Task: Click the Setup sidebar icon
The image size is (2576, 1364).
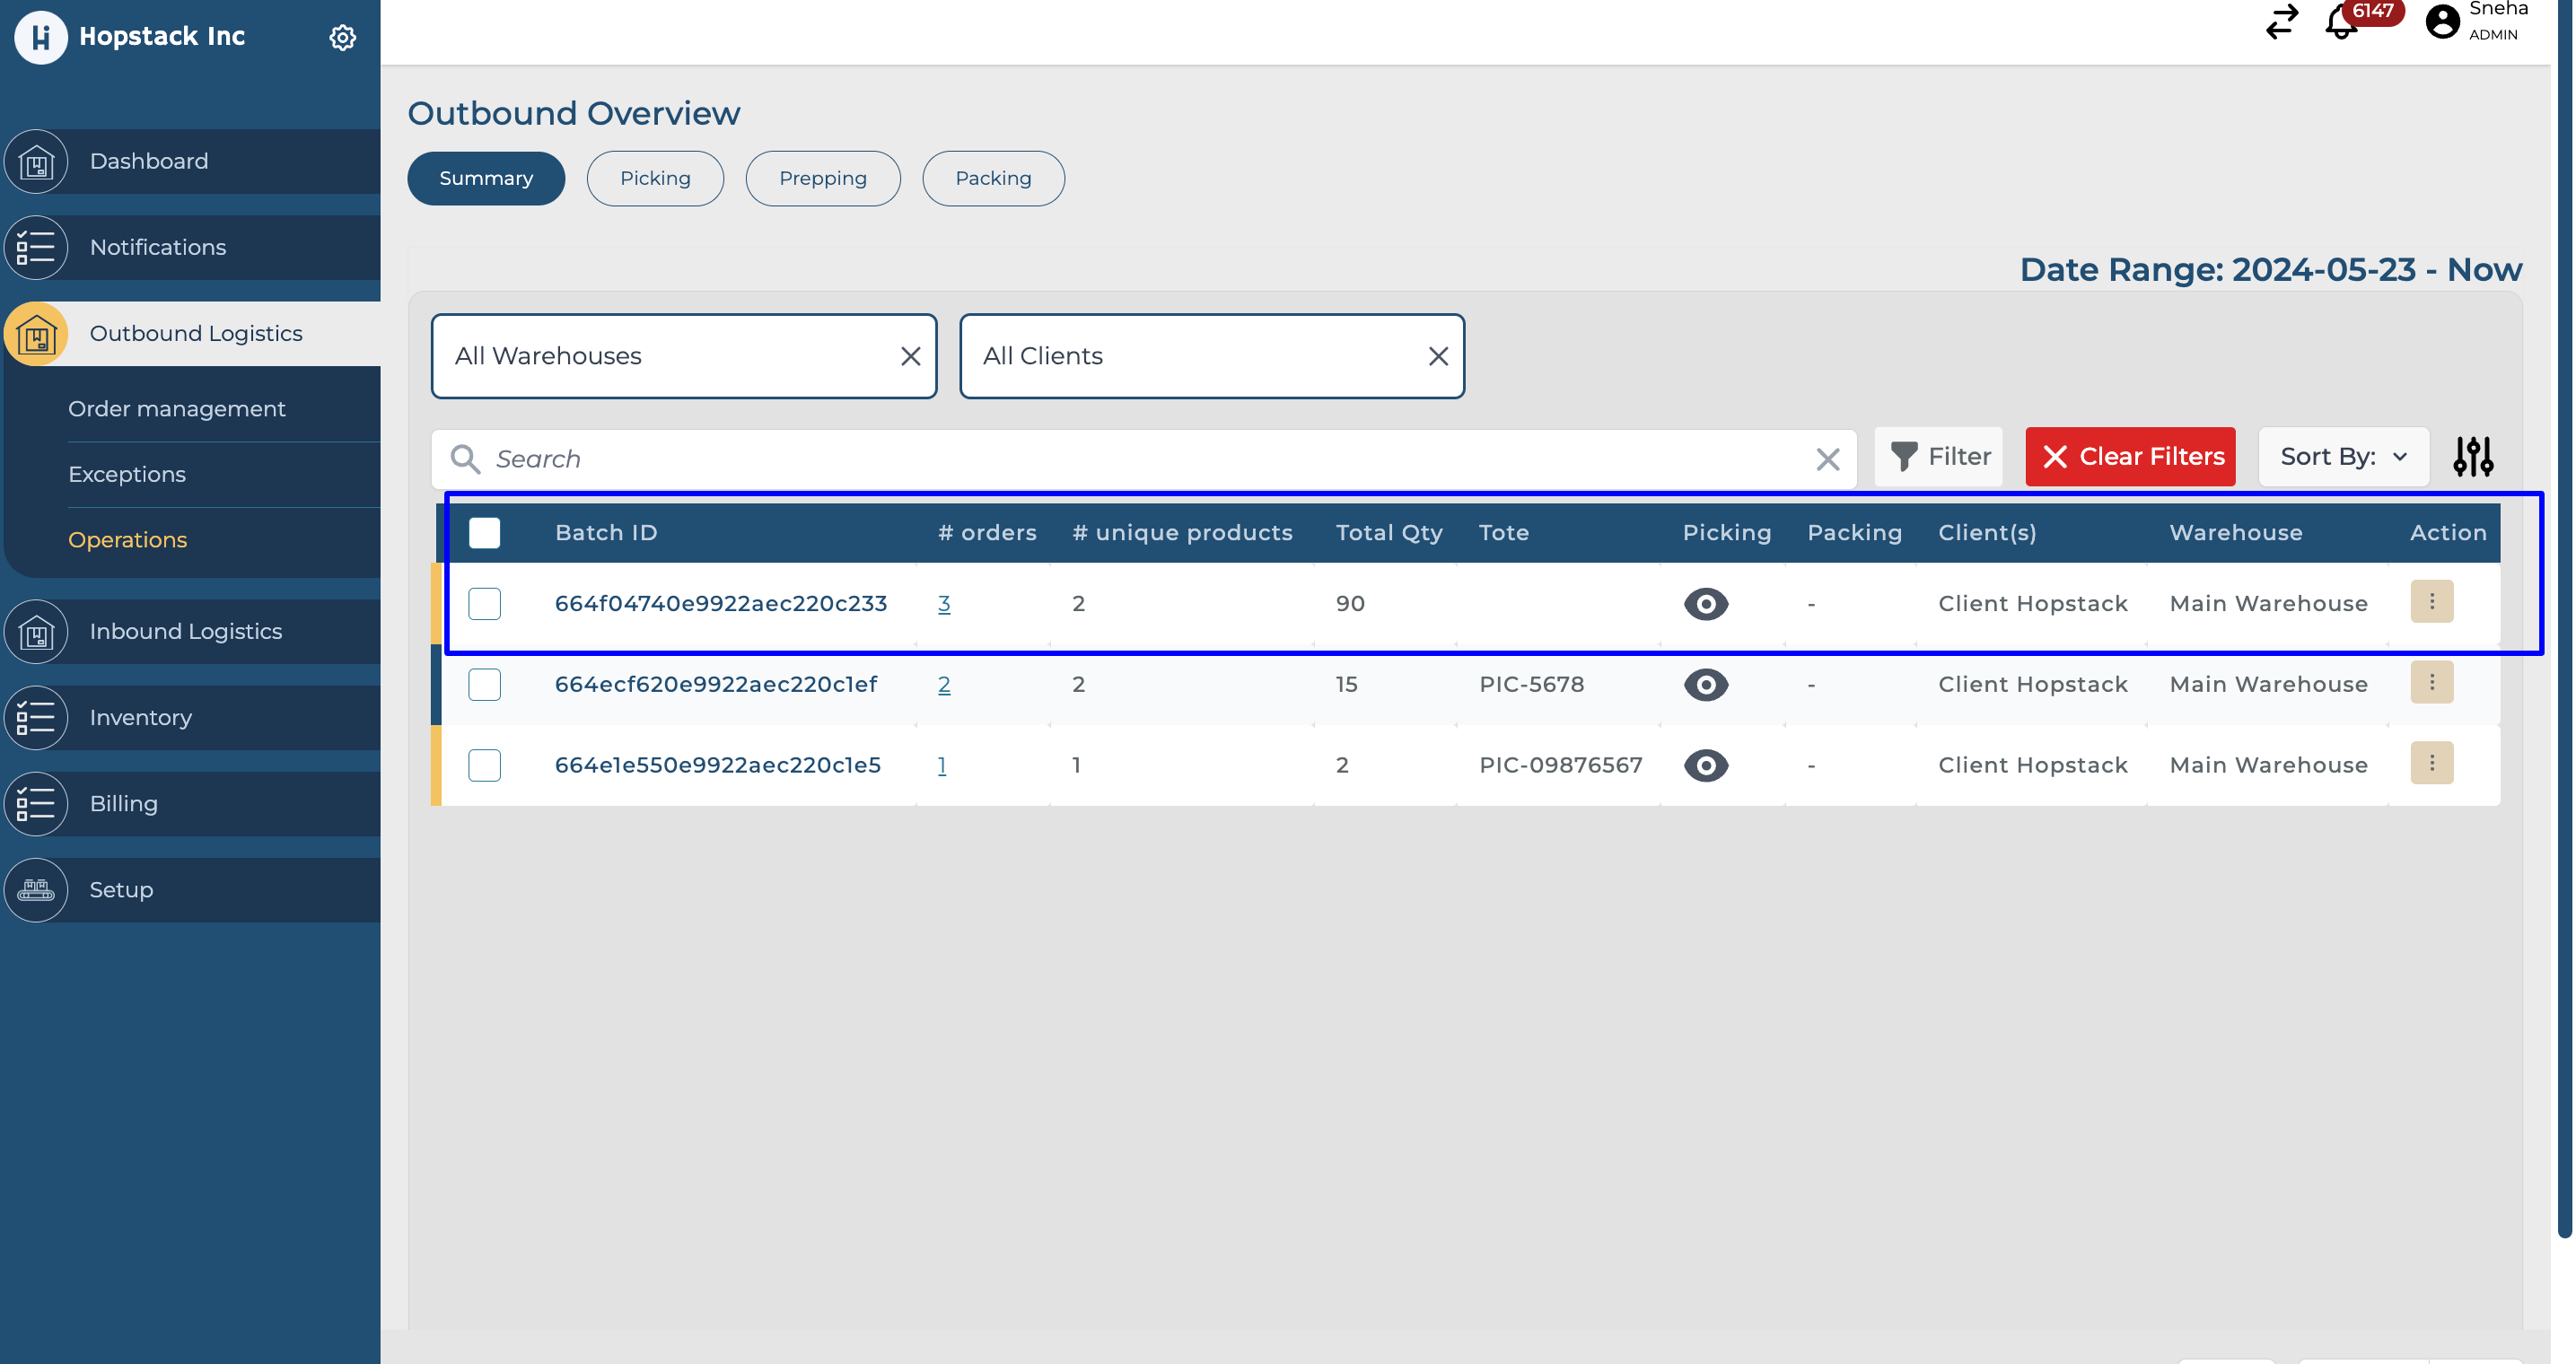Action: click(x=36, y=889)
